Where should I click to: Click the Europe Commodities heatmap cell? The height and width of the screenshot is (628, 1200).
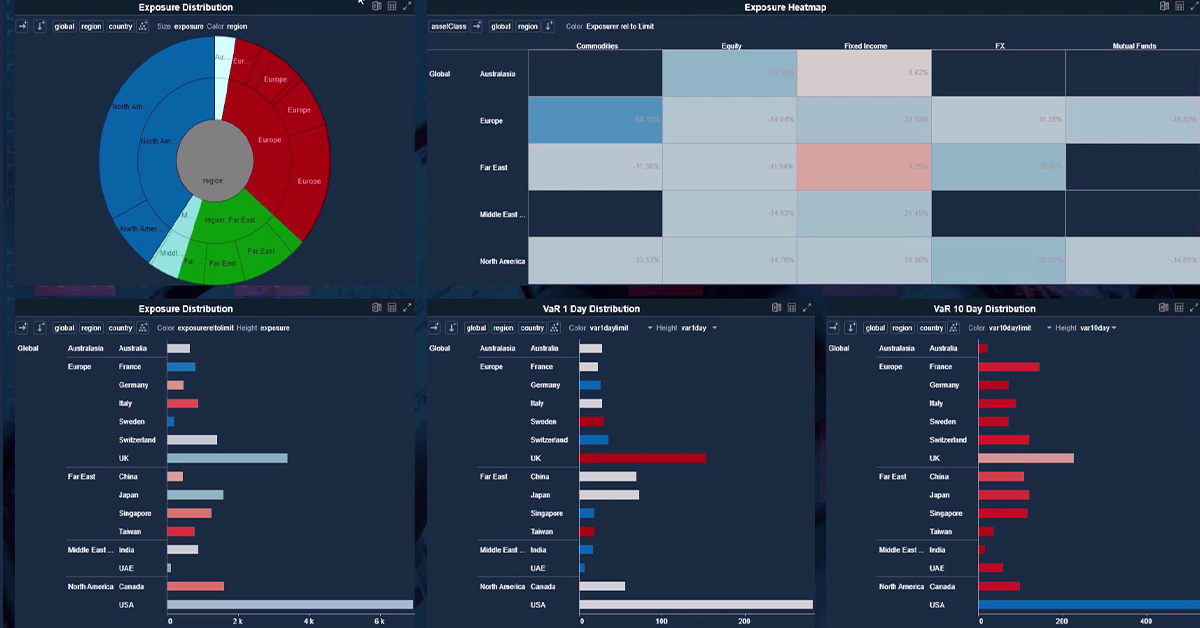pos(595,120)
